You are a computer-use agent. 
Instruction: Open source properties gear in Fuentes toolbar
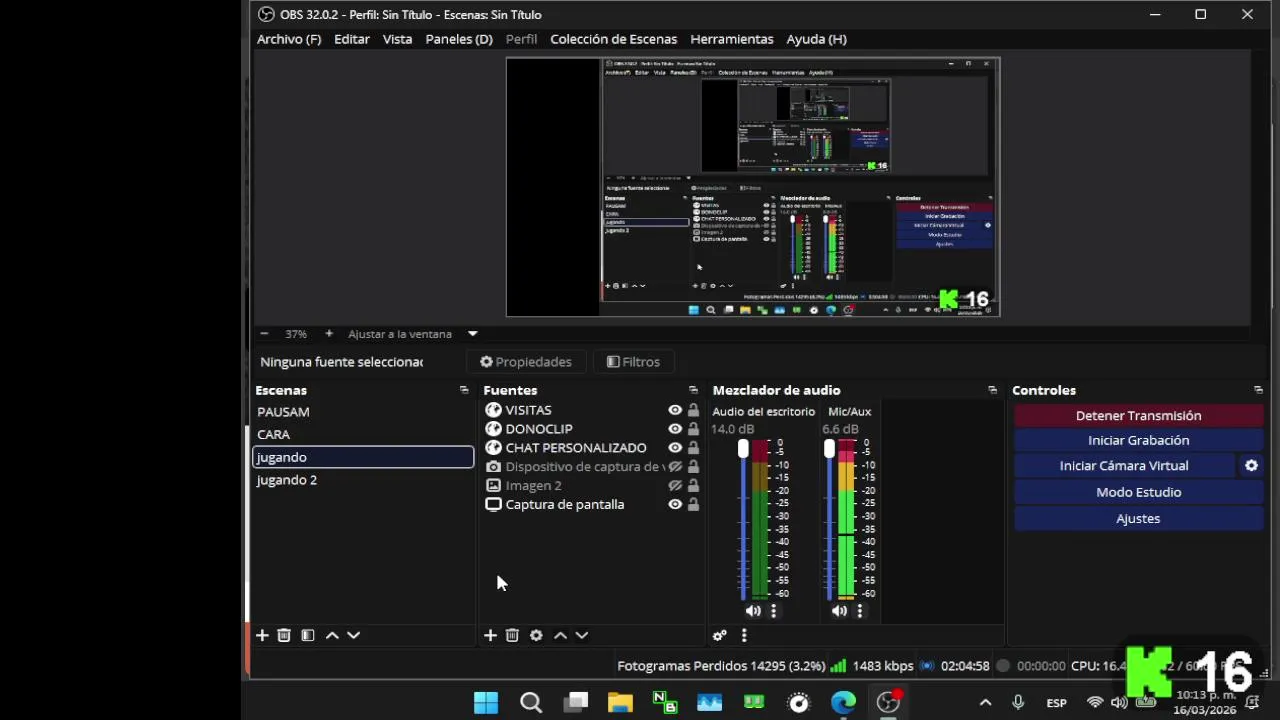coord(536,635)
